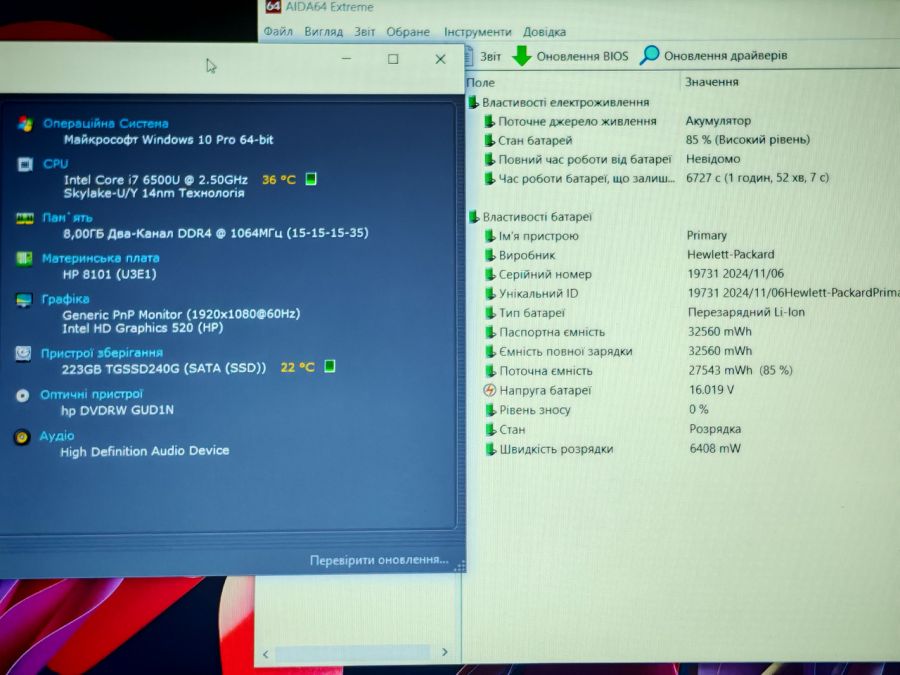Click the value Hewlett-Packard
Image resolution: width=900 pixels, height=675 pixels.
tap(731, 254)
